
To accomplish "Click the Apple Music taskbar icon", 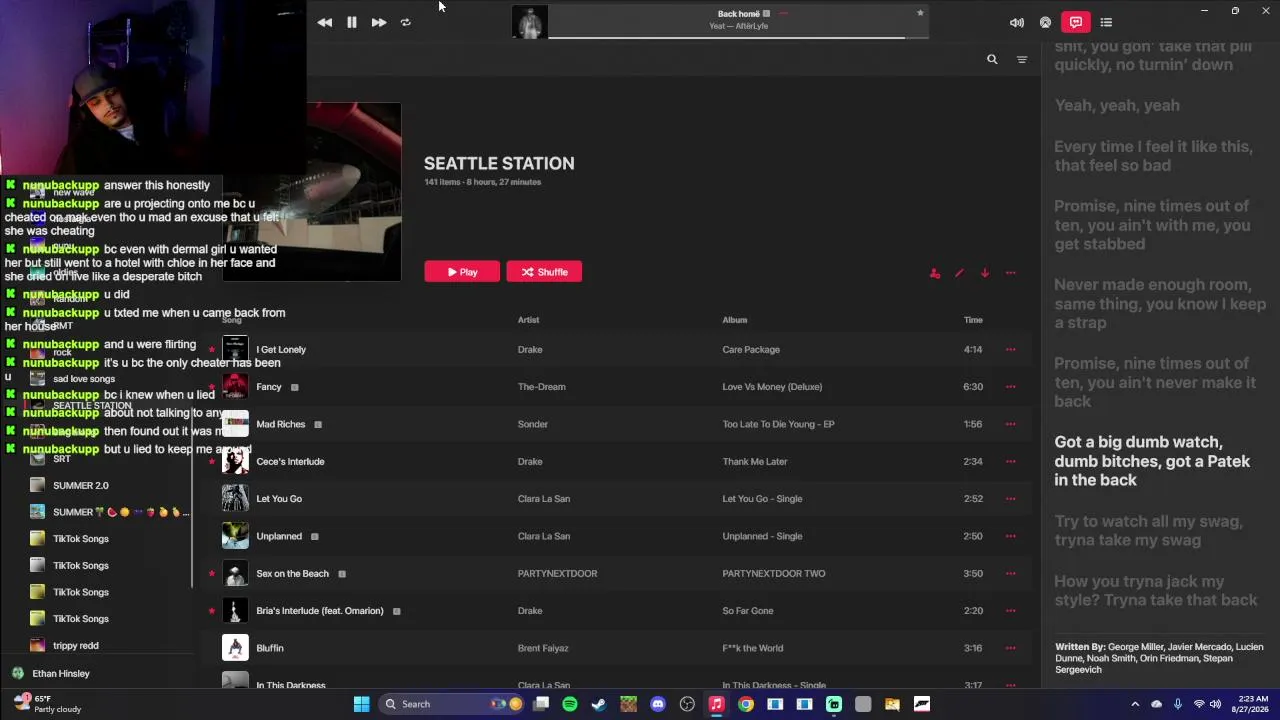I will 716,704.
